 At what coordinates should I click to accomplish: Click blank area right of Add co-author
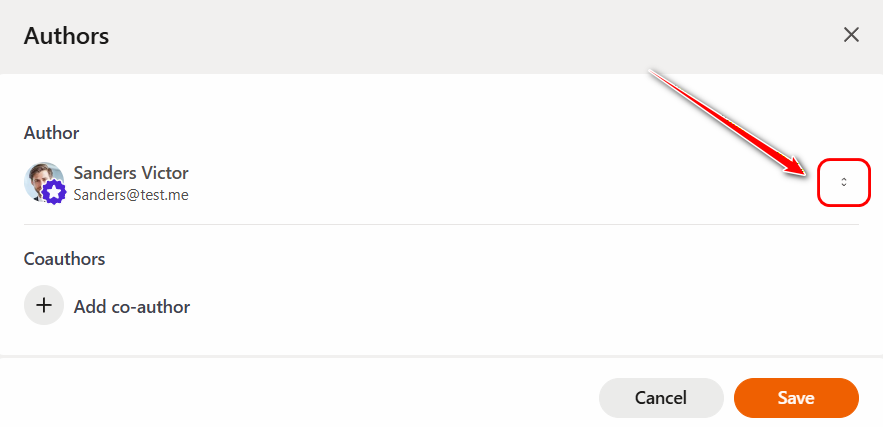[x=500, y=306]
